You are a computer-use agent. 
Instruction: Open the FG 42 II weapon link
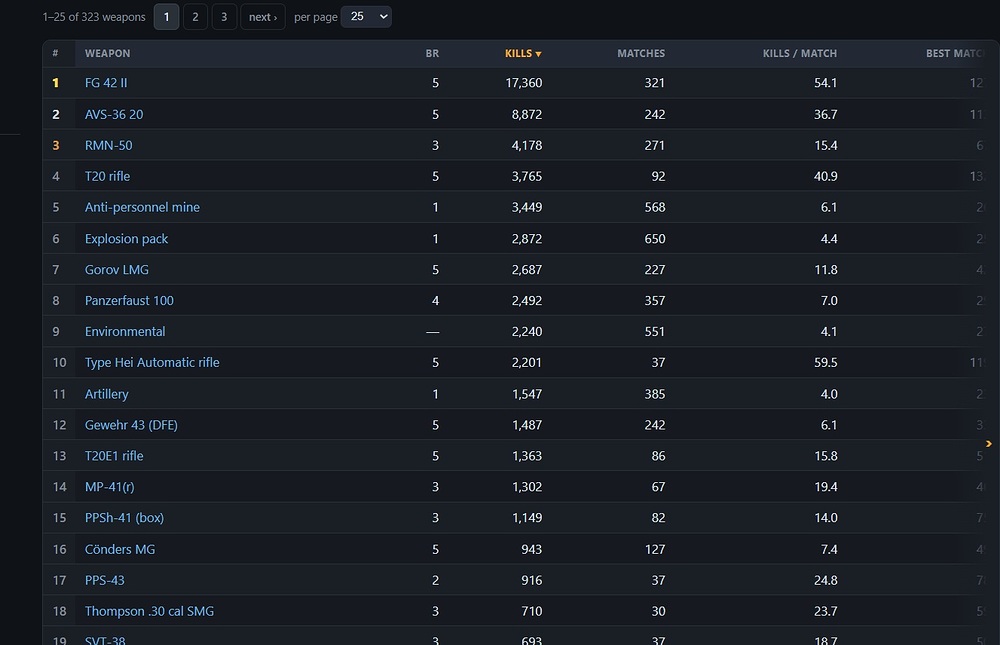pos(106,83)
